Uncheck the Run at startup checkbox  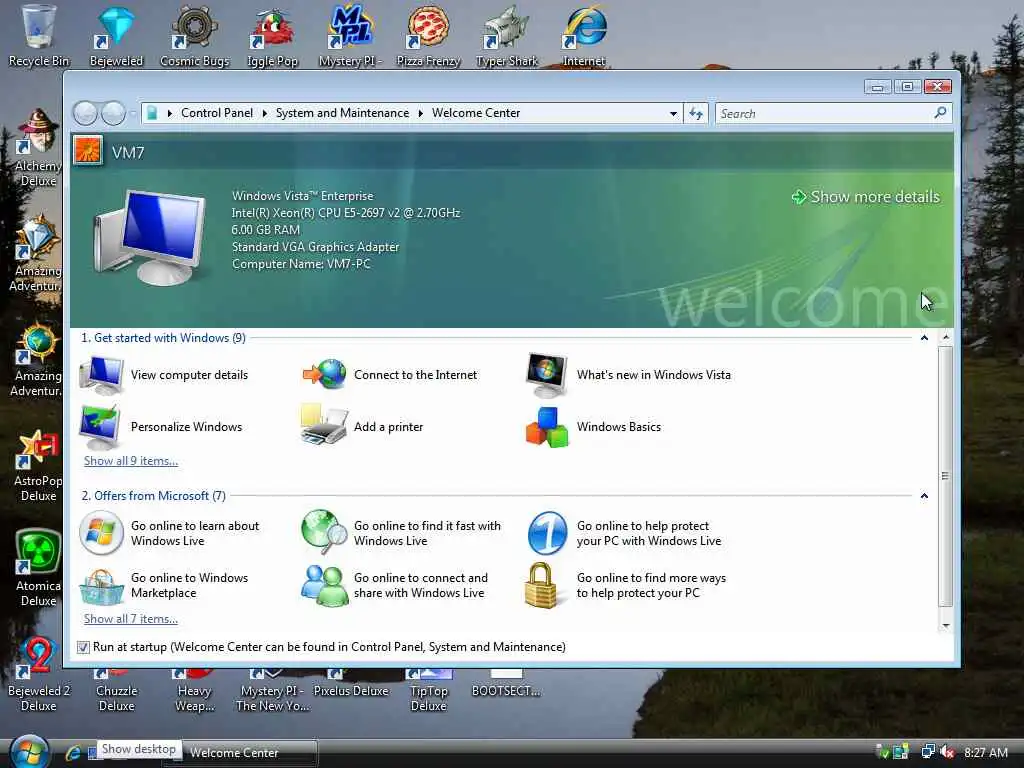click(83, 647)
